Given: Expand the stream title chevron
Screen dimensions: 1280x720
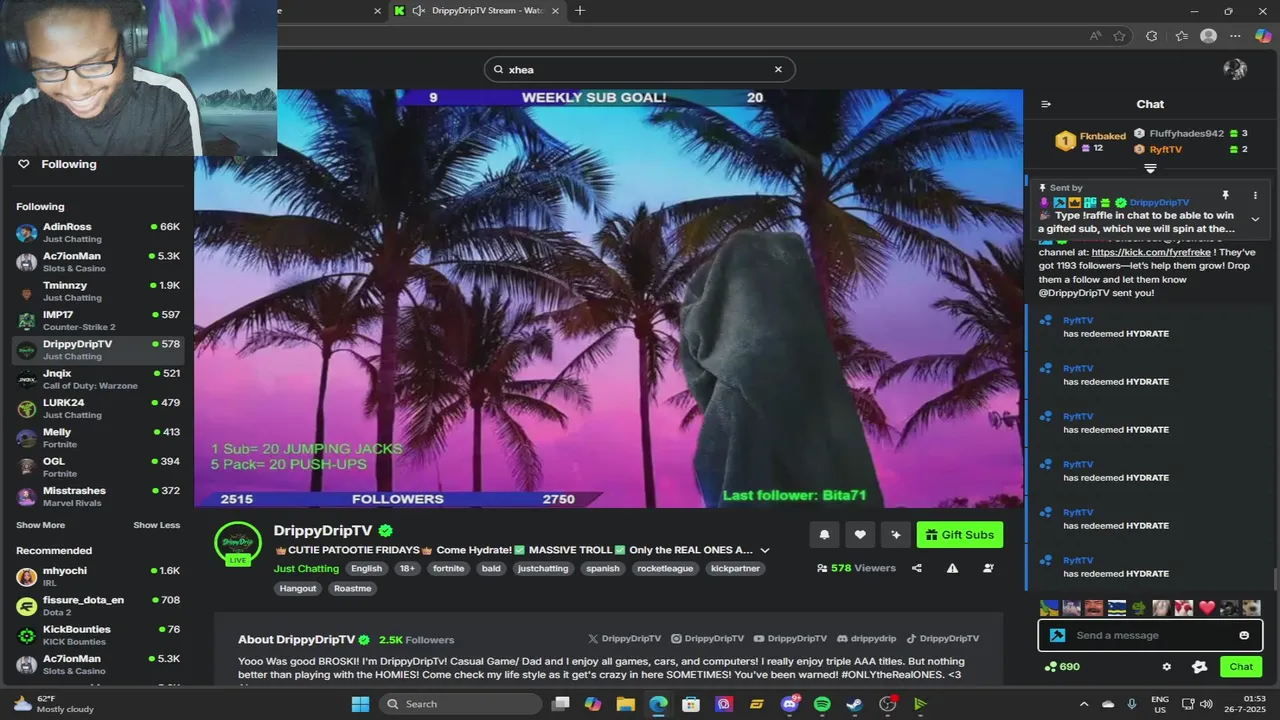Looking at the screenshot, I should [x=765, y=550].
